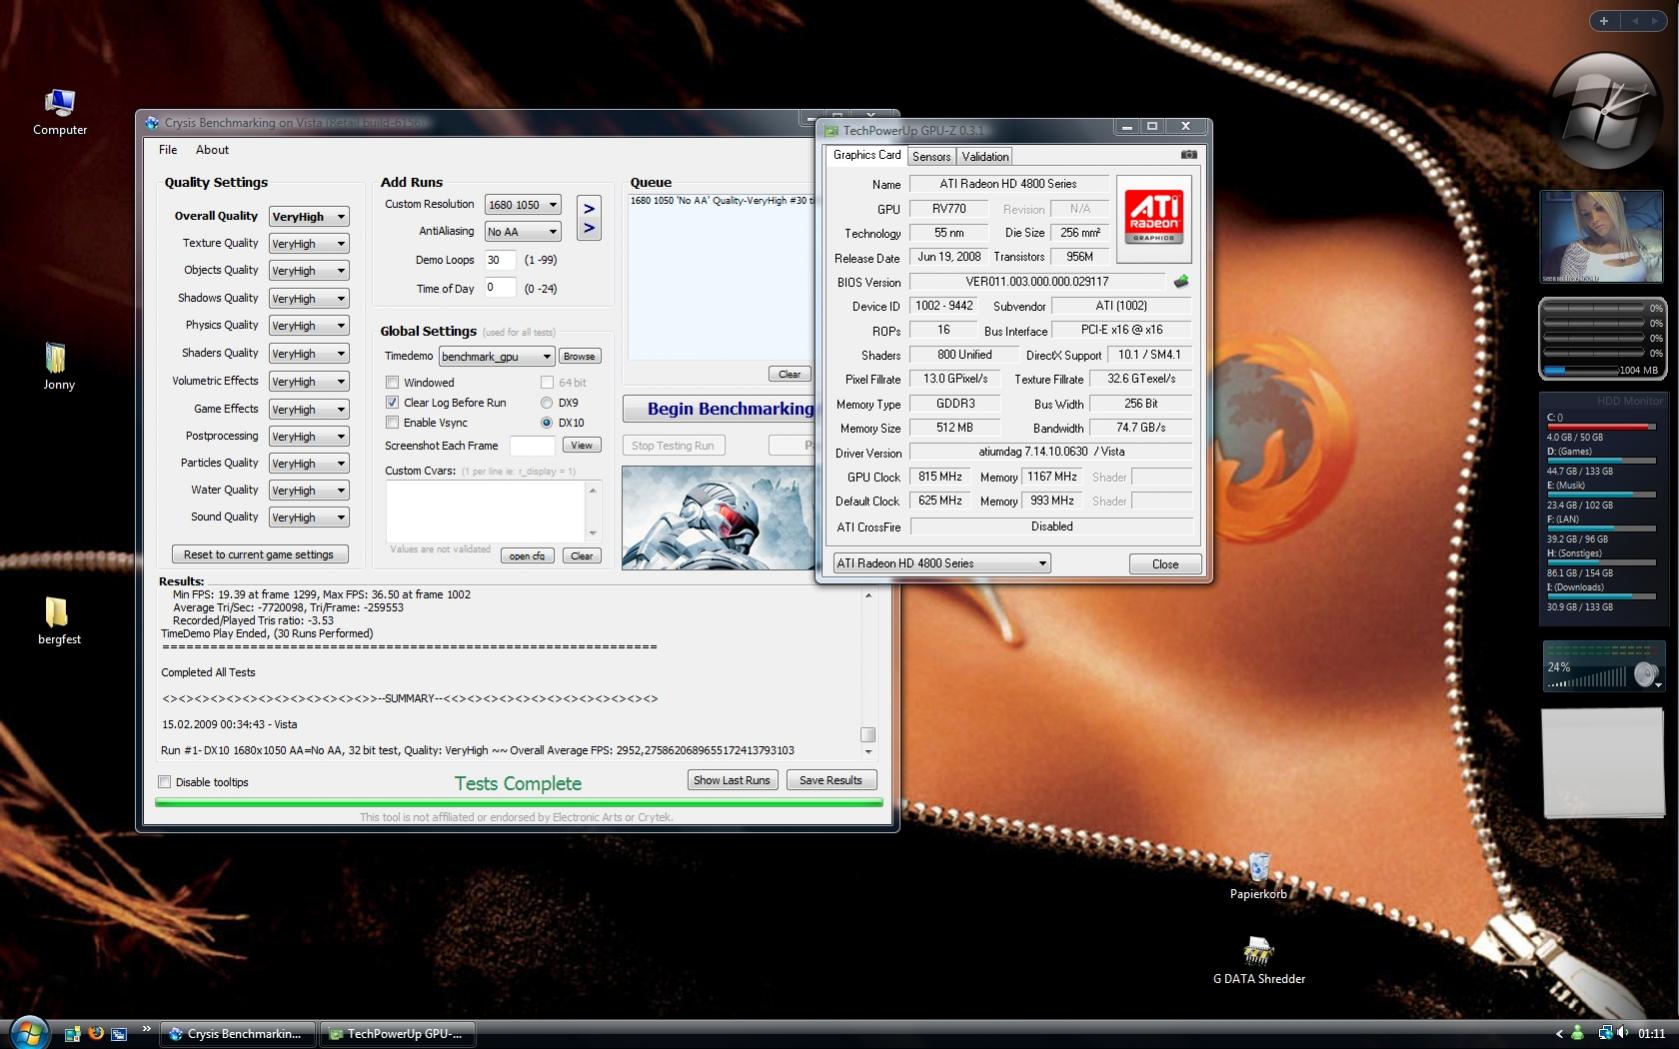1679x1049 pixels.
Task: Click the GPU-Z screenshot camera icon
Action: pyautogui.click(x=1188, y=155)
